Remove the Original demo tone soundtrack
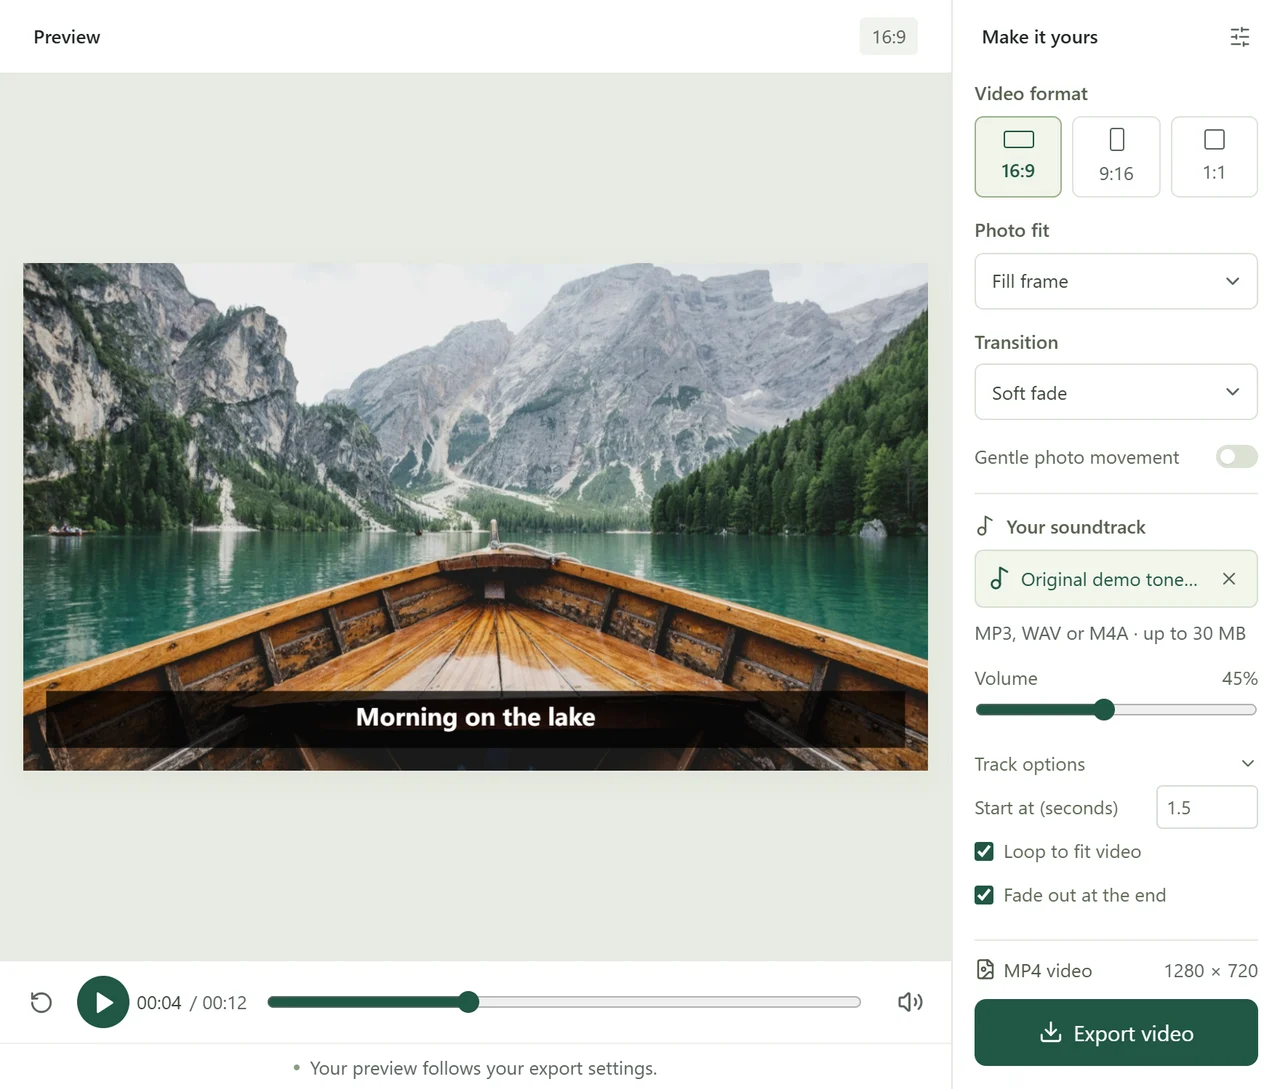This screenshot has height=1089, width=1280. (x=1229, y=579)
